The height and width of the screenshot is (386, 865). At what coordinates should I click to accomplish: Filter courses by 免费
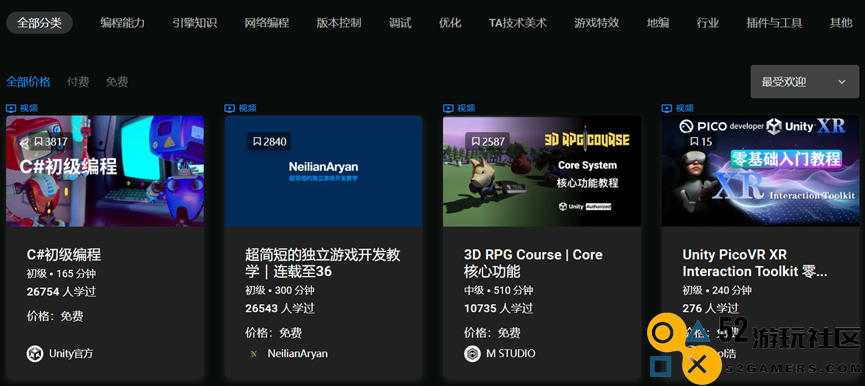coord(117,82)
